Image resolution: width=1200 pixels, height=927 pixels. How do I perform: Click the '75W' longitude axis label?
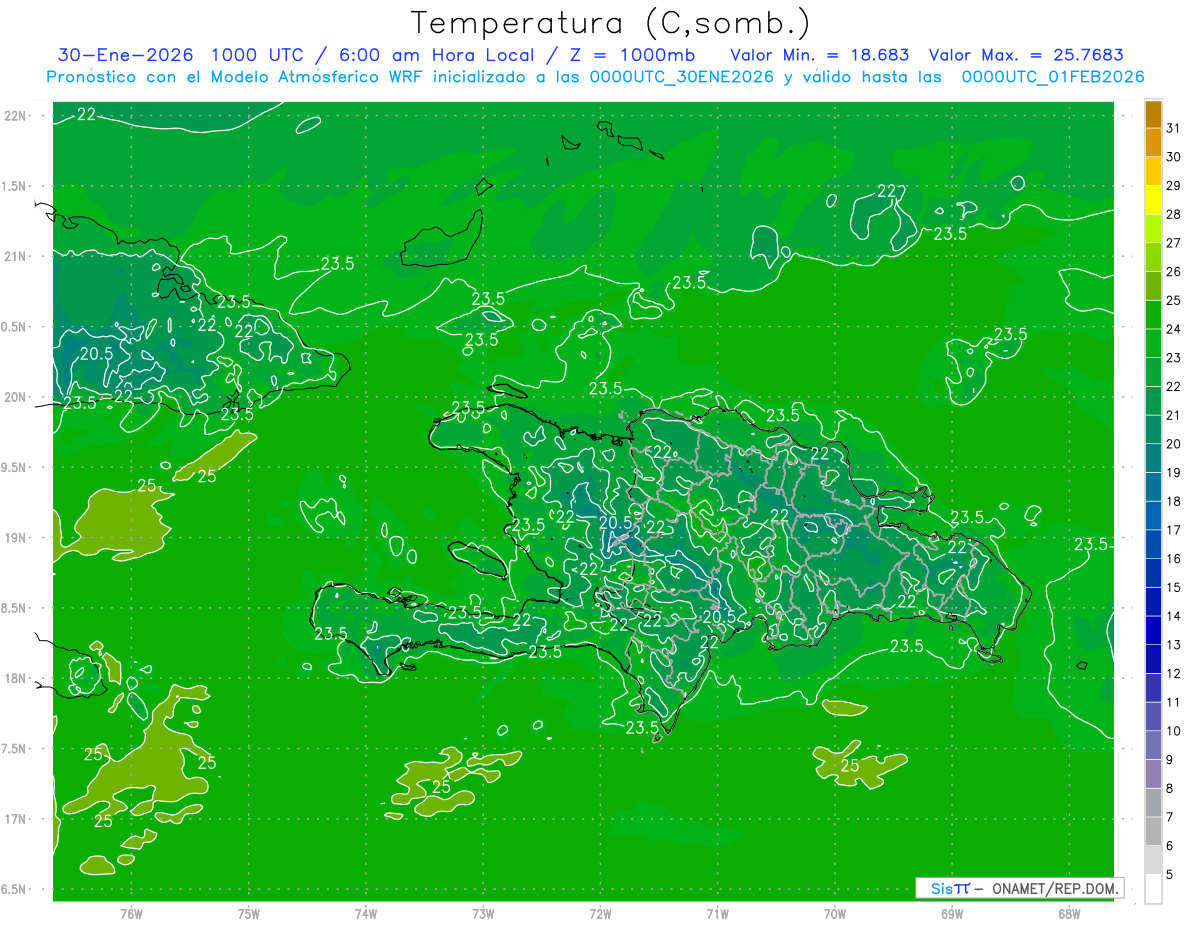pos(249,914)
